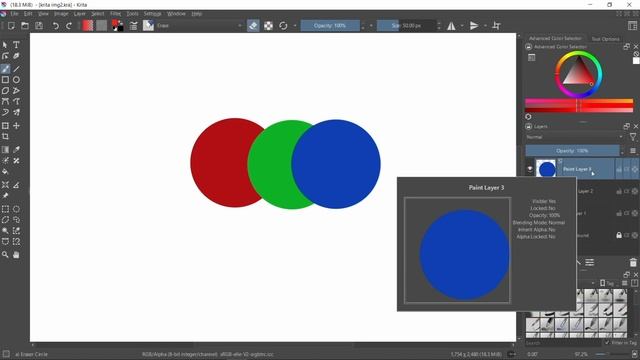
Task: Select the Shape Select arrow tool
Action: pos(5,45)
